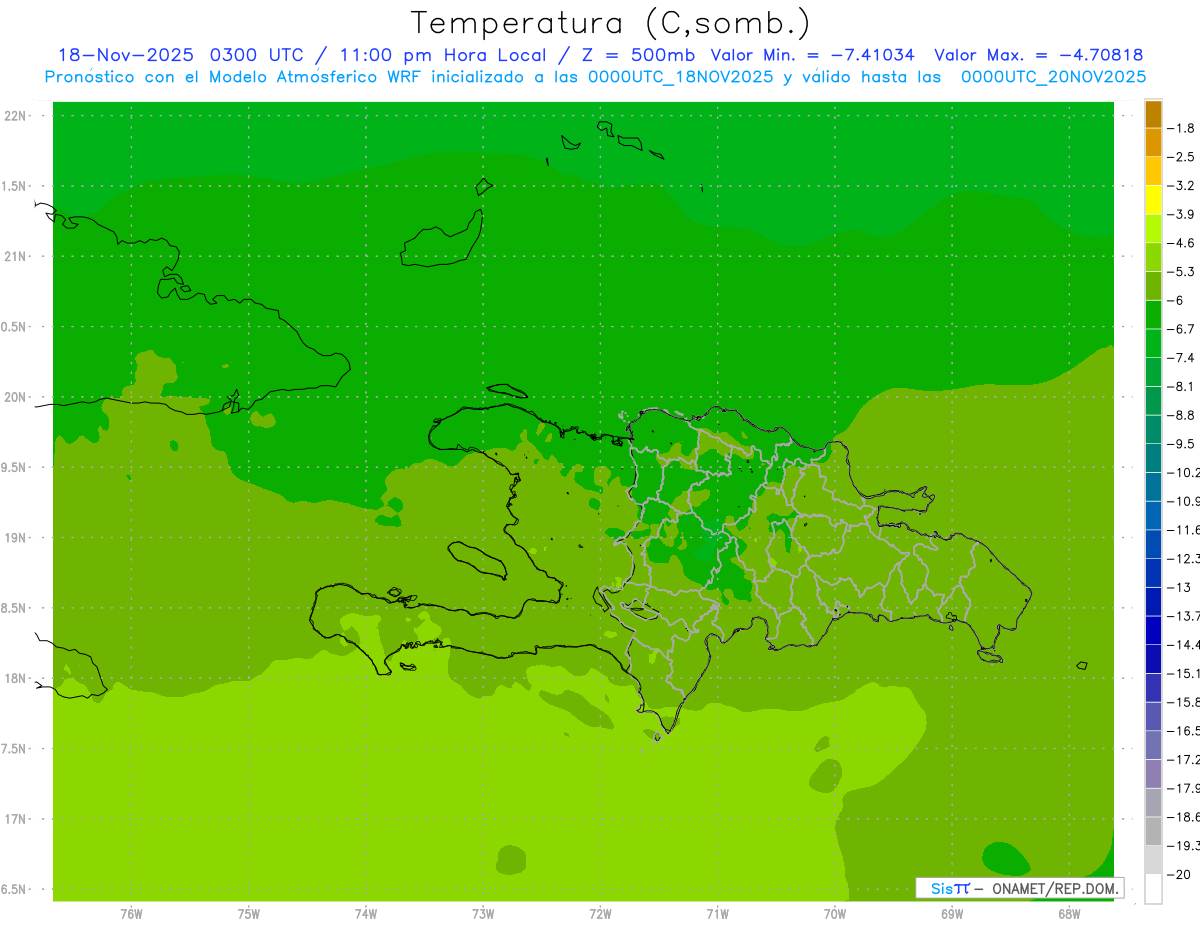Click the legend value "-4.6"
This screenshot has height=927, width=1200.
(x=1182, y=243)
